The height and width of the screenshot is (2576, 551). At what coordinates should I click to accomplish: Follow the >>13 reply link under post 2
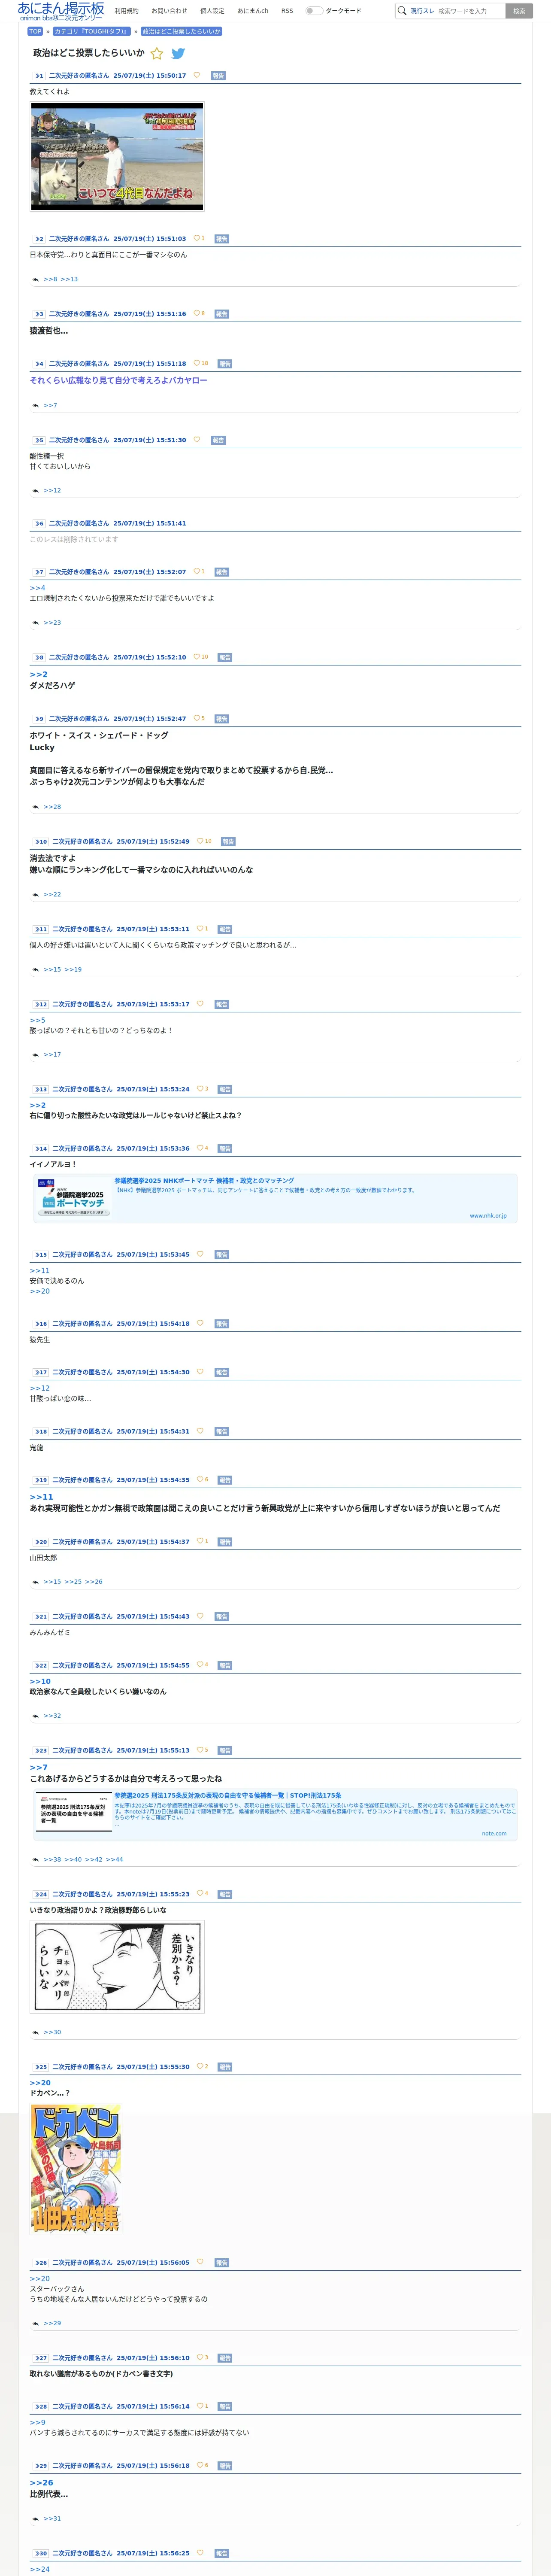pyautogui.click(x=69, y=279)
